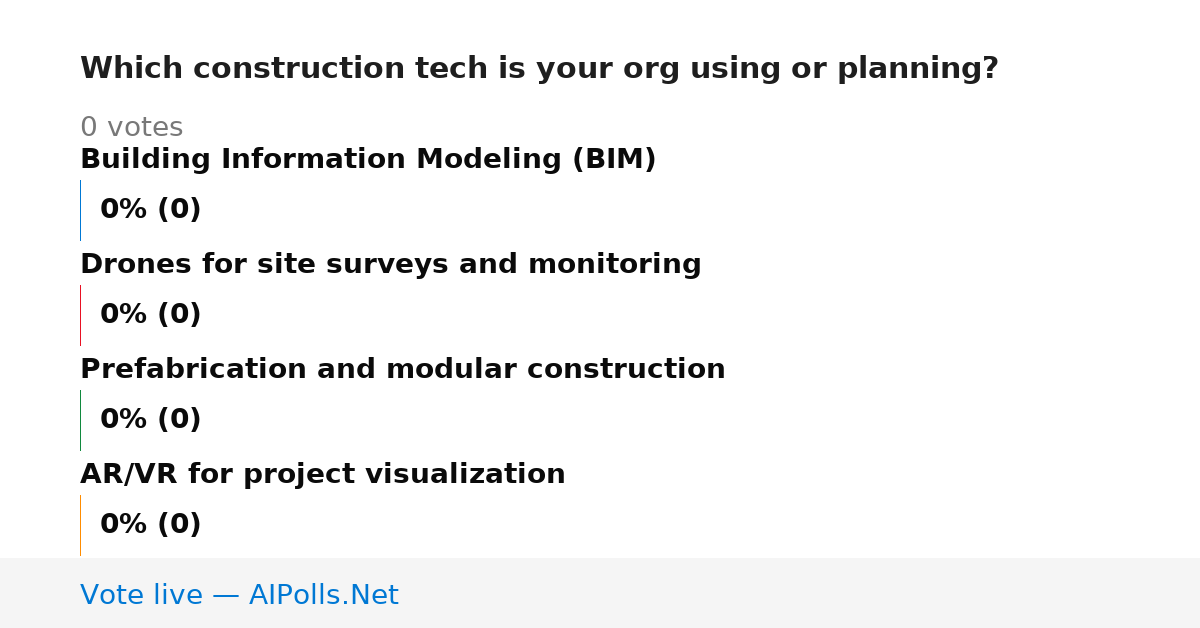Viewport: 1200px width, 628px height.
Task: Click the gray footer bar area
Action: coord(600,593)
